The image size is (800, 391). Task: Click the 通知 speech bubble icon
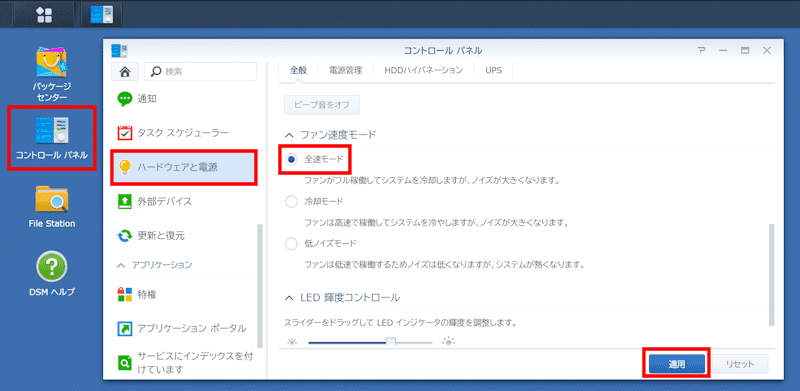pos(125,99)
